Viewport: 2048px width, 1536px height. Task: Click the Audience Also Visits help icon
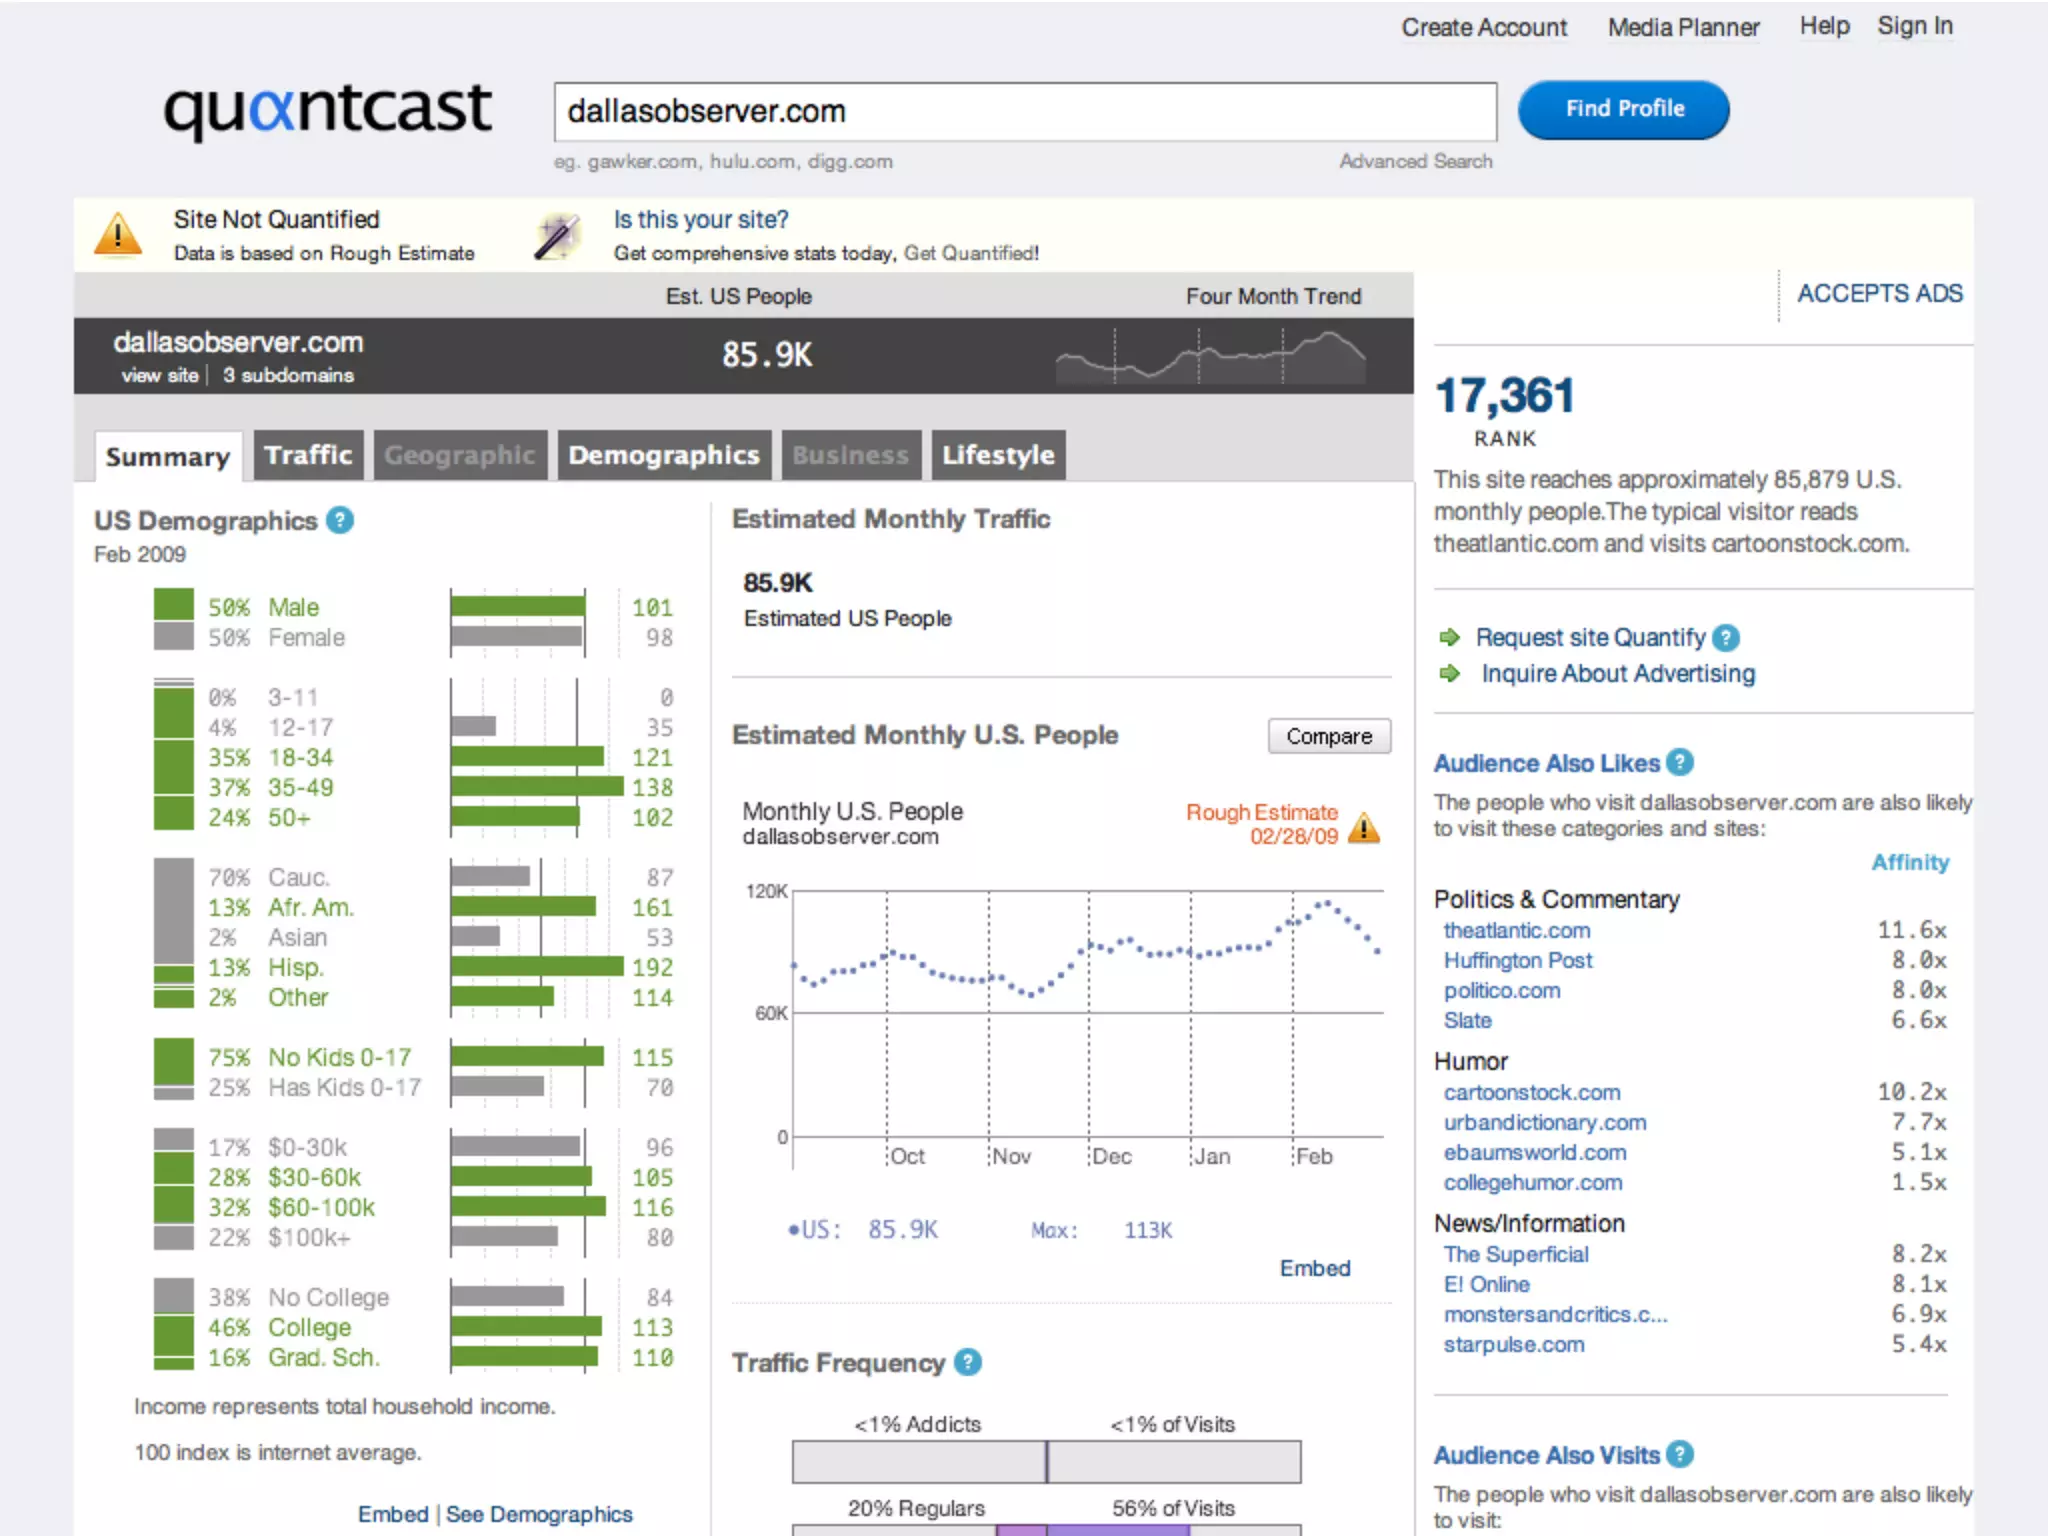pyautogui.click(x=1681, y=1454)
